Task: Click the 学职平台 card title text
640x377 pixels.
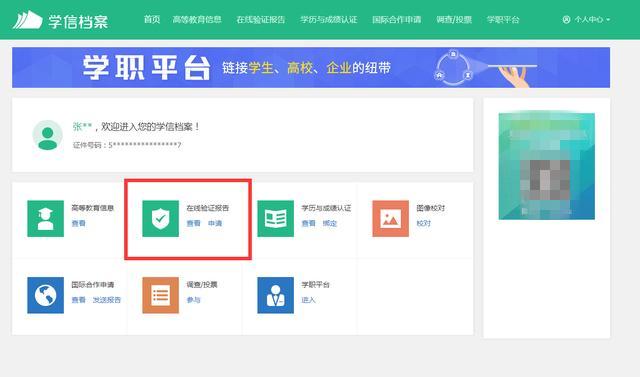Action: (x=316, y=284)
